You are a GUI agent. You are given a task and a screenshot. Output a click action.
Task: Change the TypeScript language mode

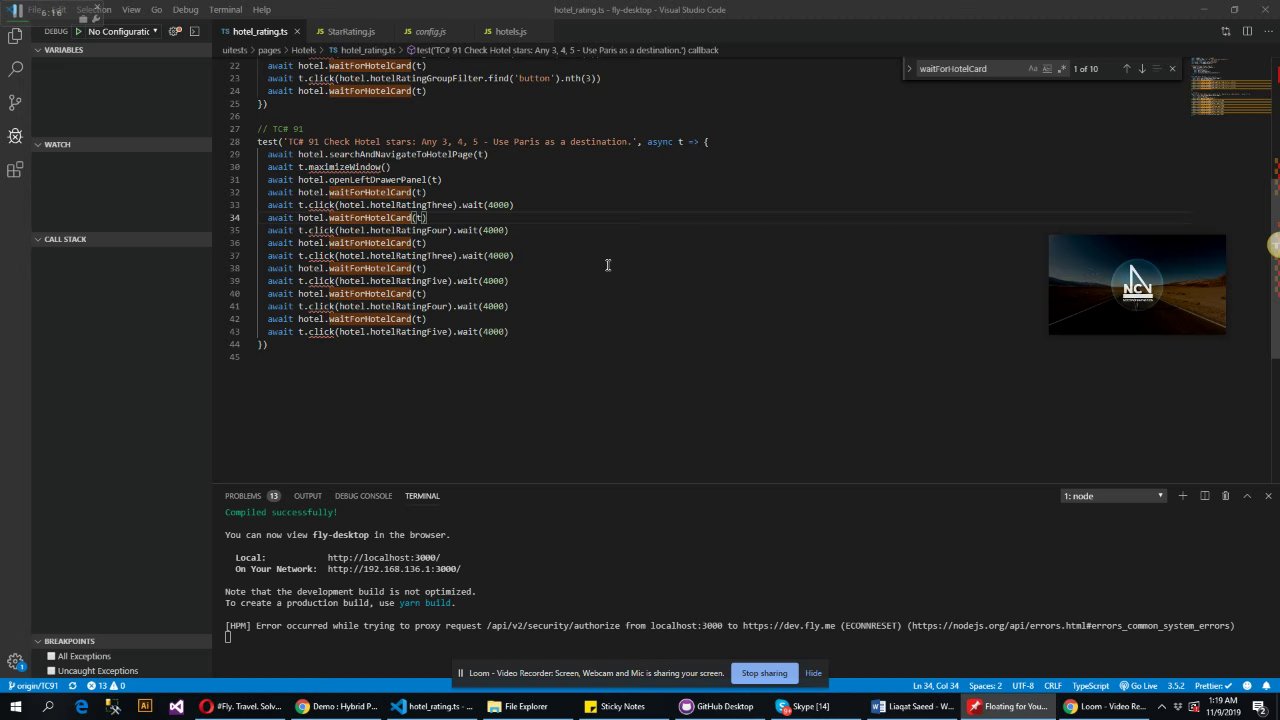pyautogui.click(x=1090, y=686)
